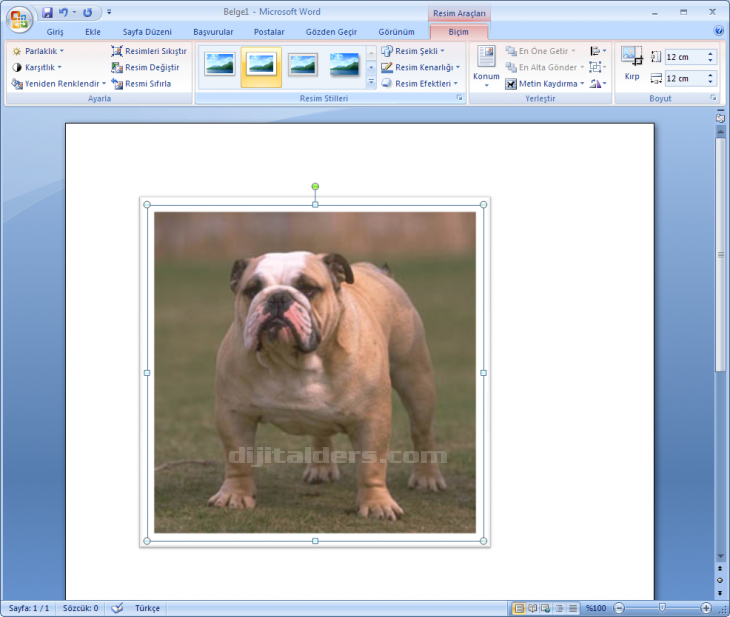Switch to Print Layout view

click(519, 608)
